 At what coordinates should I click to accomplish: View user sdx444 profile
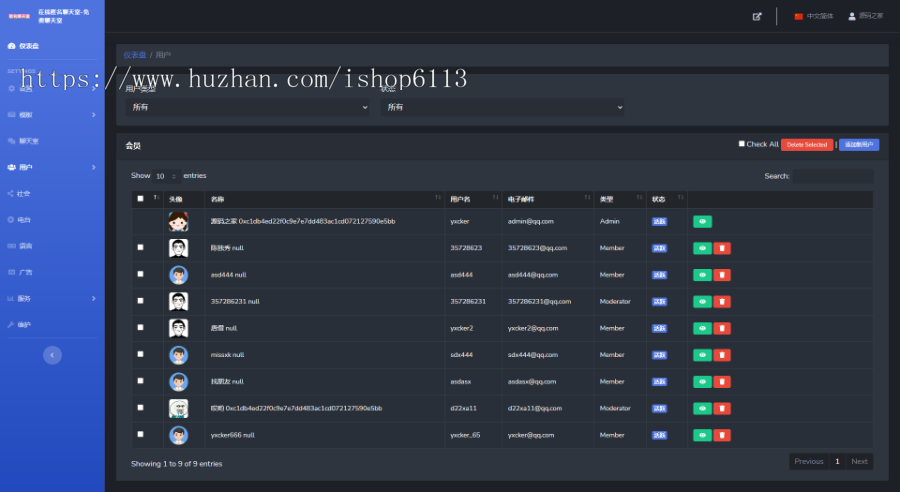point(702,355)
